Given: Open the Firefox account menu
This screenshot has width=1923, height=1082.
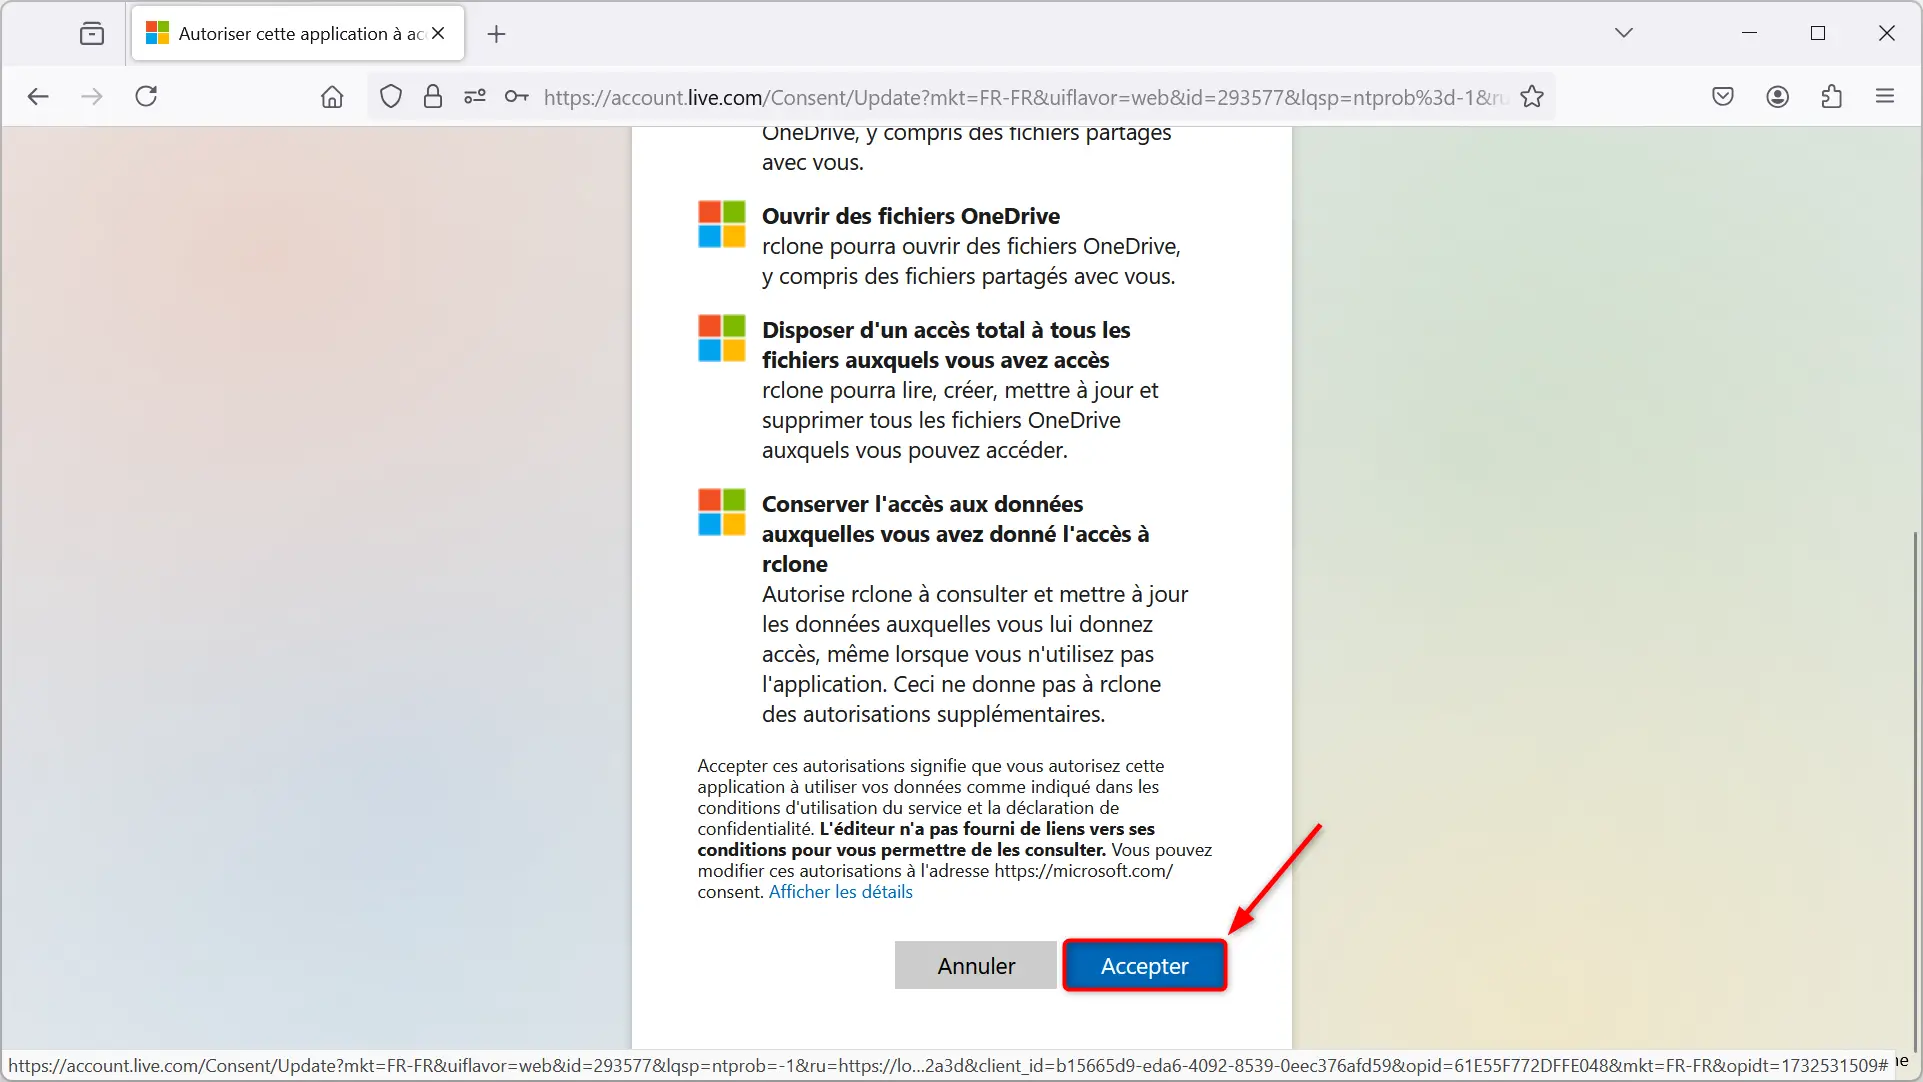Looking at the screenshot, I should (1777, 96).
